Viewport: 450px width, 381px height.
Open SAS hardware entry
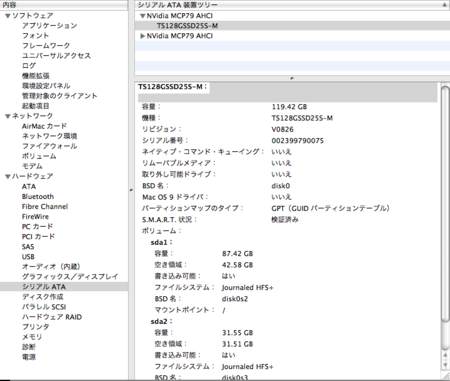(x=28, y=247)
